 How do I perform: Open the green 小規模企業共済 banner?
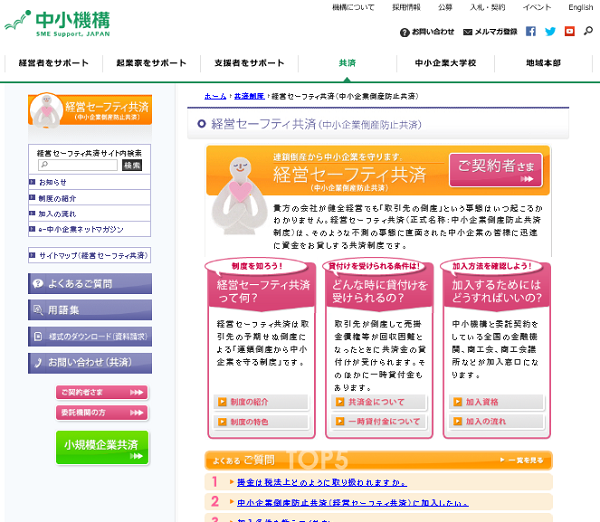[102, 448]
